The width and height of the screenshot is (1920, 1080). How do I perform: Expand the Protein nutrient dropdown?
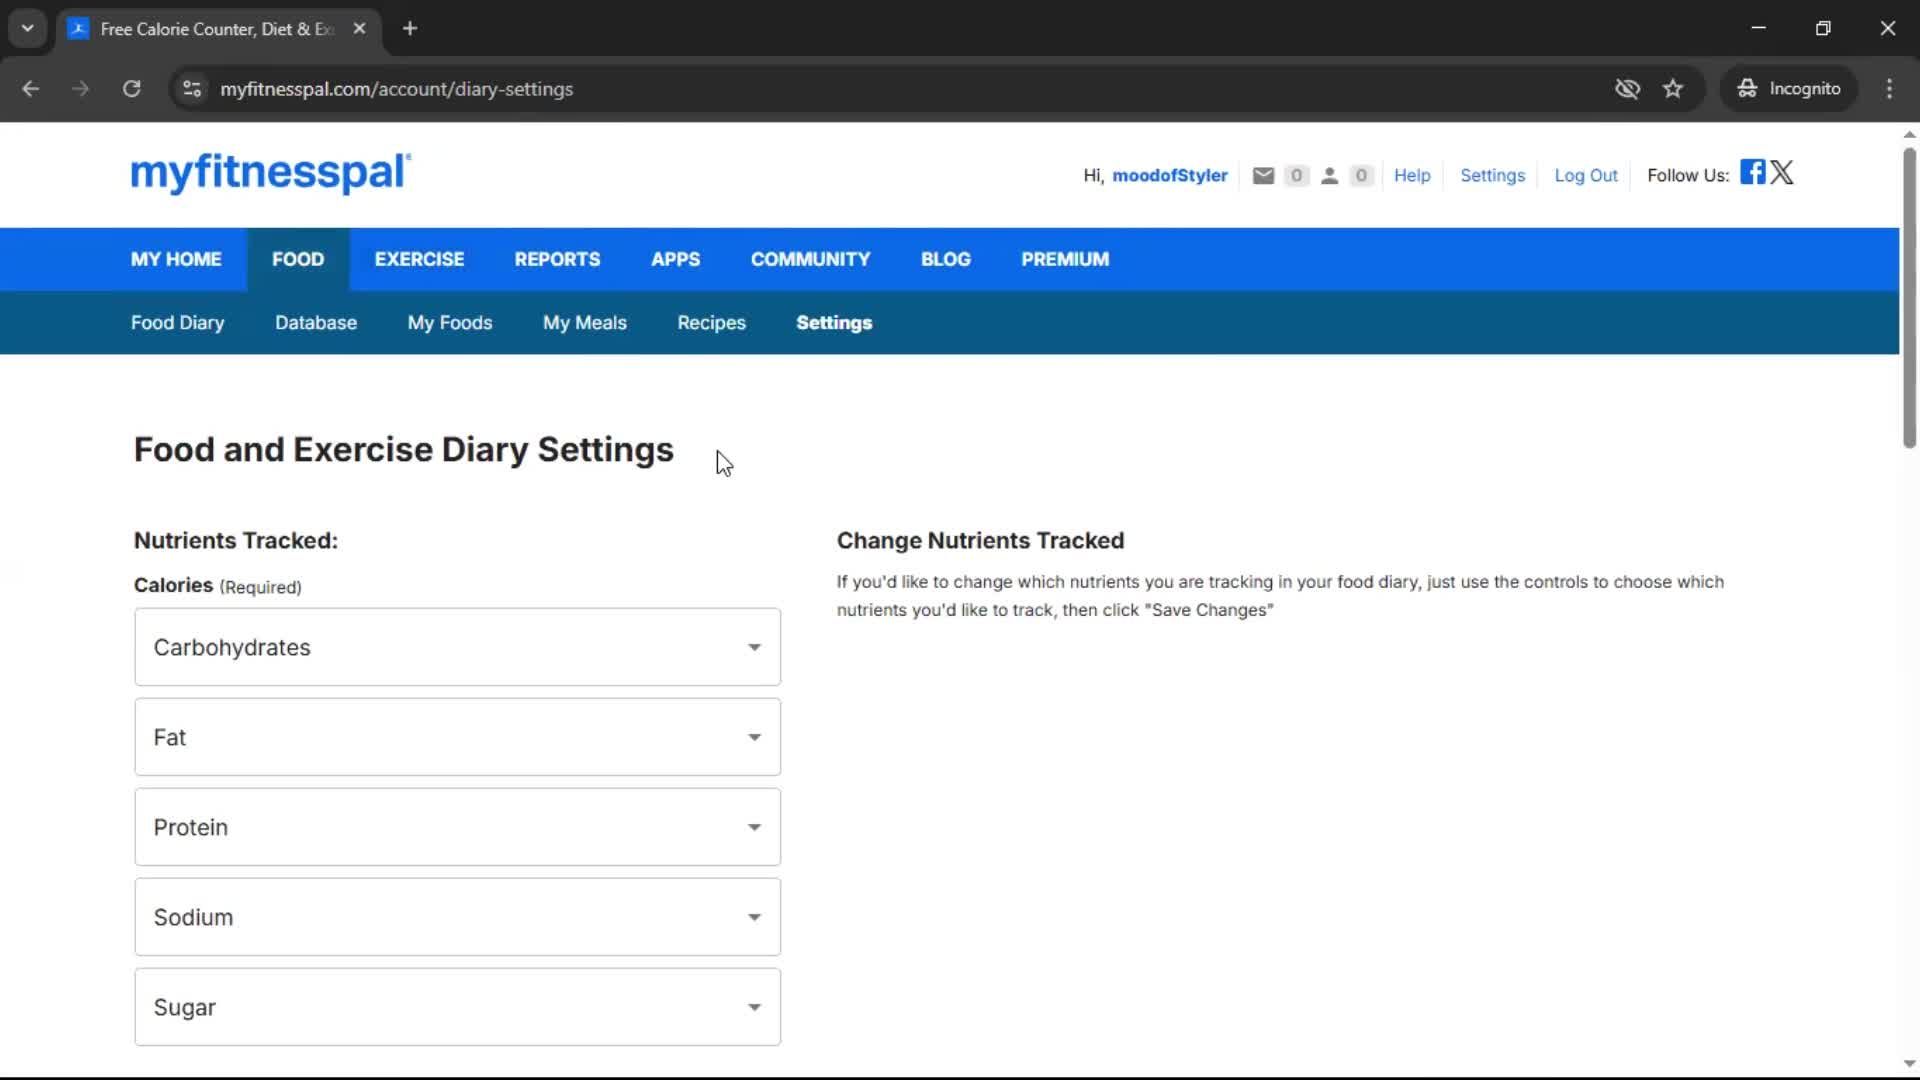pos(457,827)
